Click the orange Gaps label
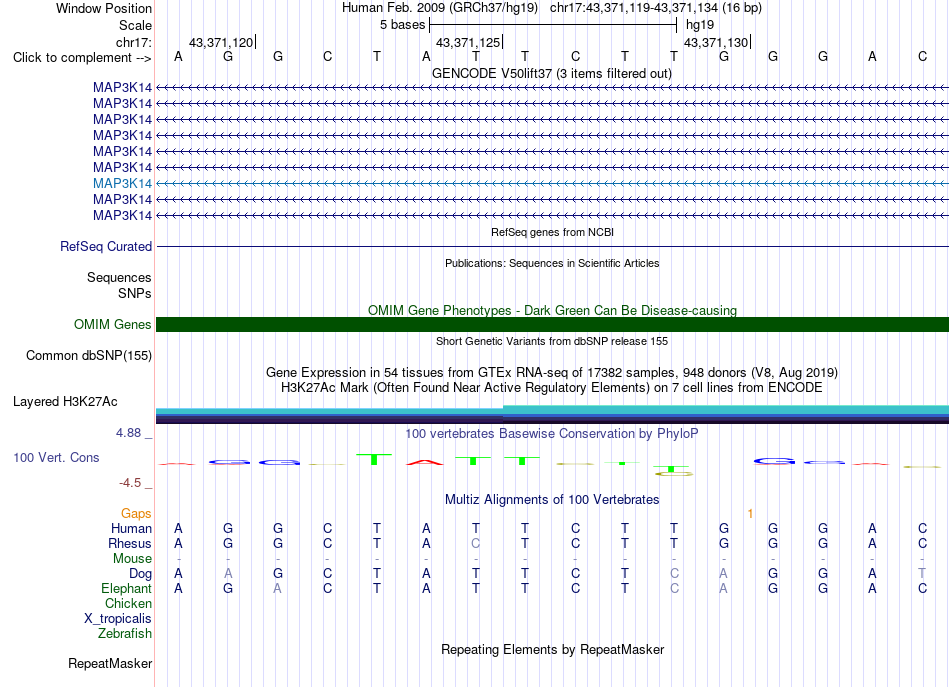 pos(136,513)
